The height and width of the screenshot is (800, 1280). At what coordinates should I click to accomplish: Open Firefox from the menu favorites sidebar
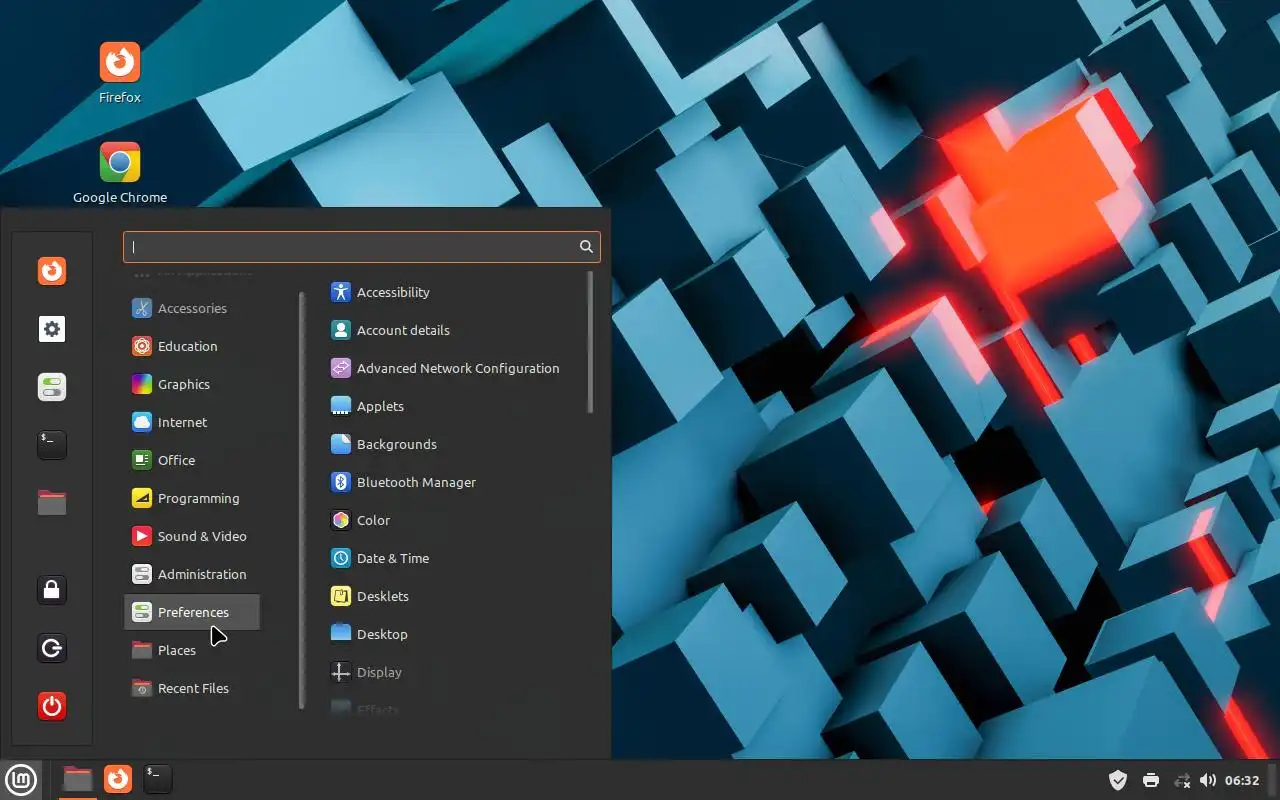[52, 271]
